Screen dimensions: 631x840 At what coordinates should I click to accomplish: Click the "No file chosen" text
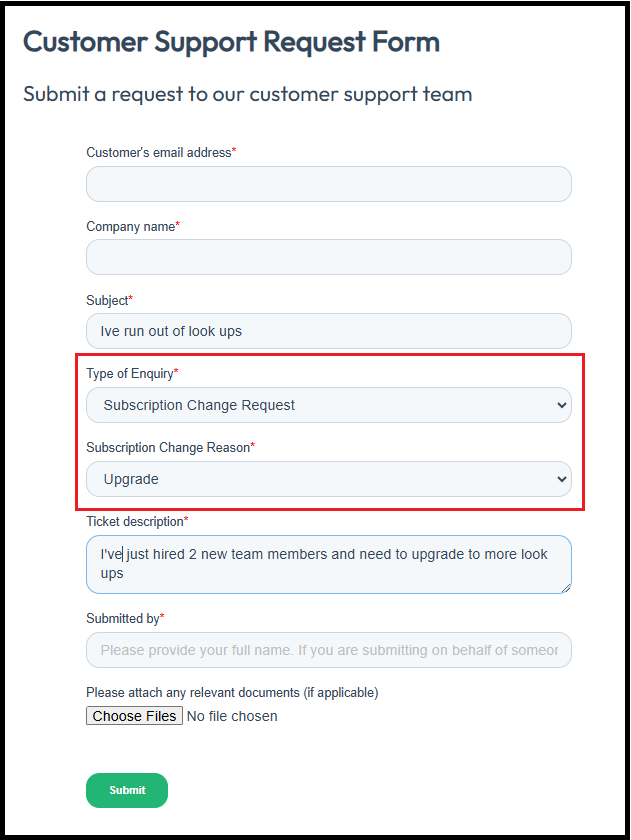[x=232, y=716]
